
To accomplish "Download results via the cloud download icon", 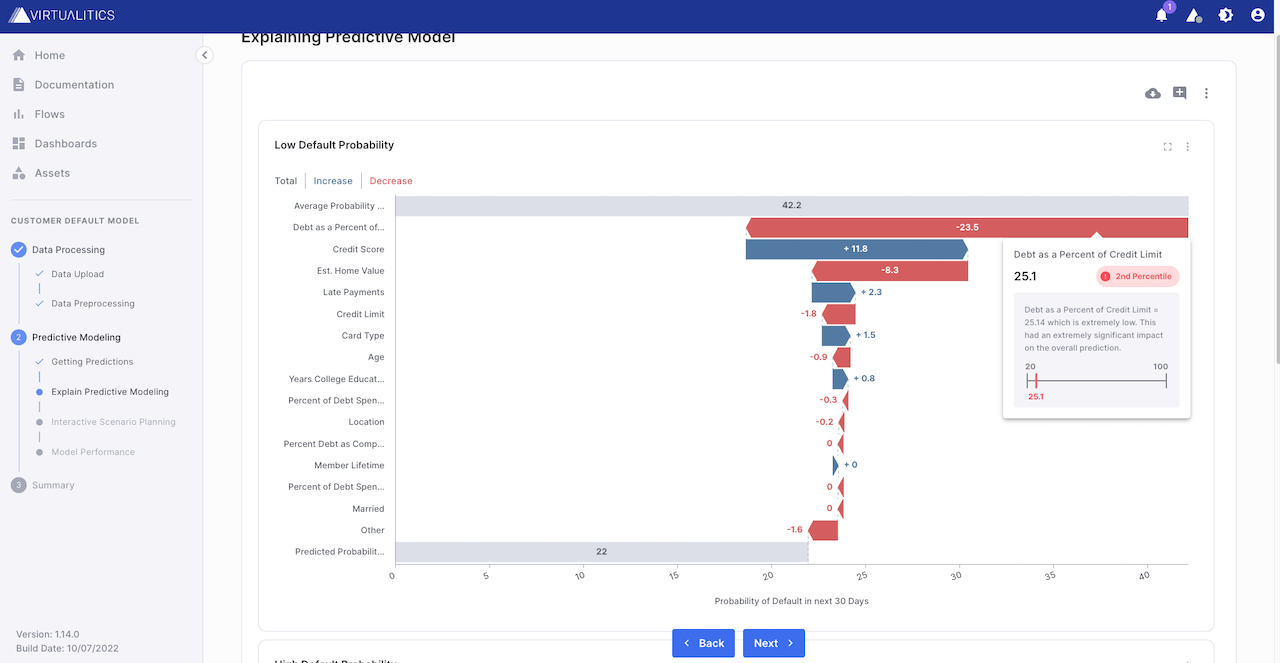I will [1152, 92].
